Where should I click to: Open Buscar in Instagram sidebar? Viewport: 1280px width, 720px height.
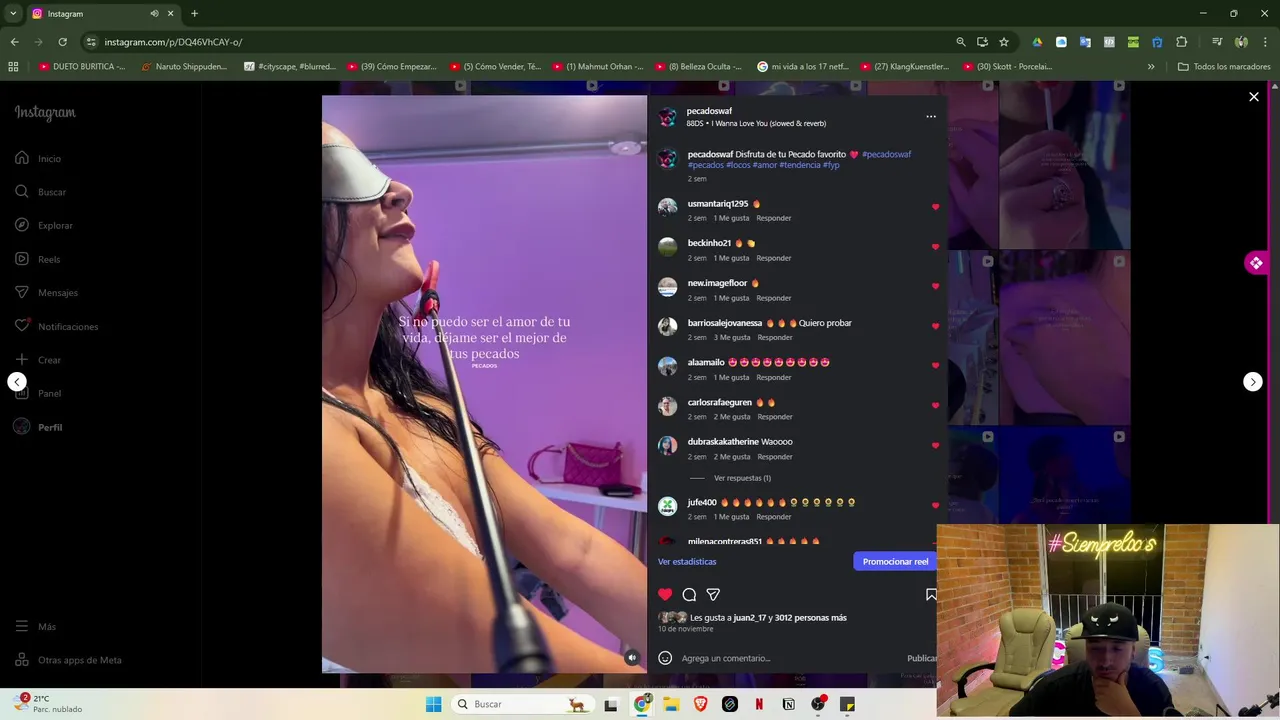(39, 192)
